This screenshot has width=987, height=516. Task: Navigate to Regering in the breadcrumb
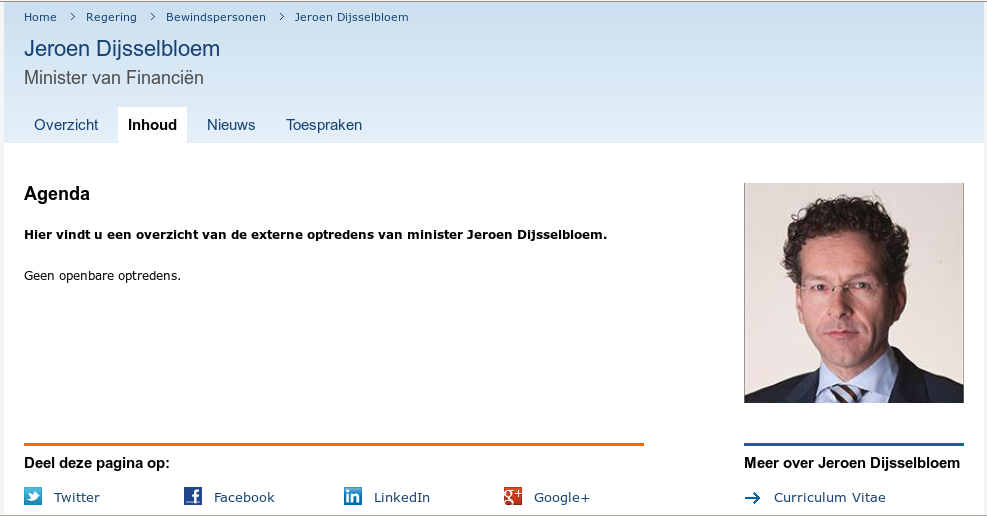point(111,17)
